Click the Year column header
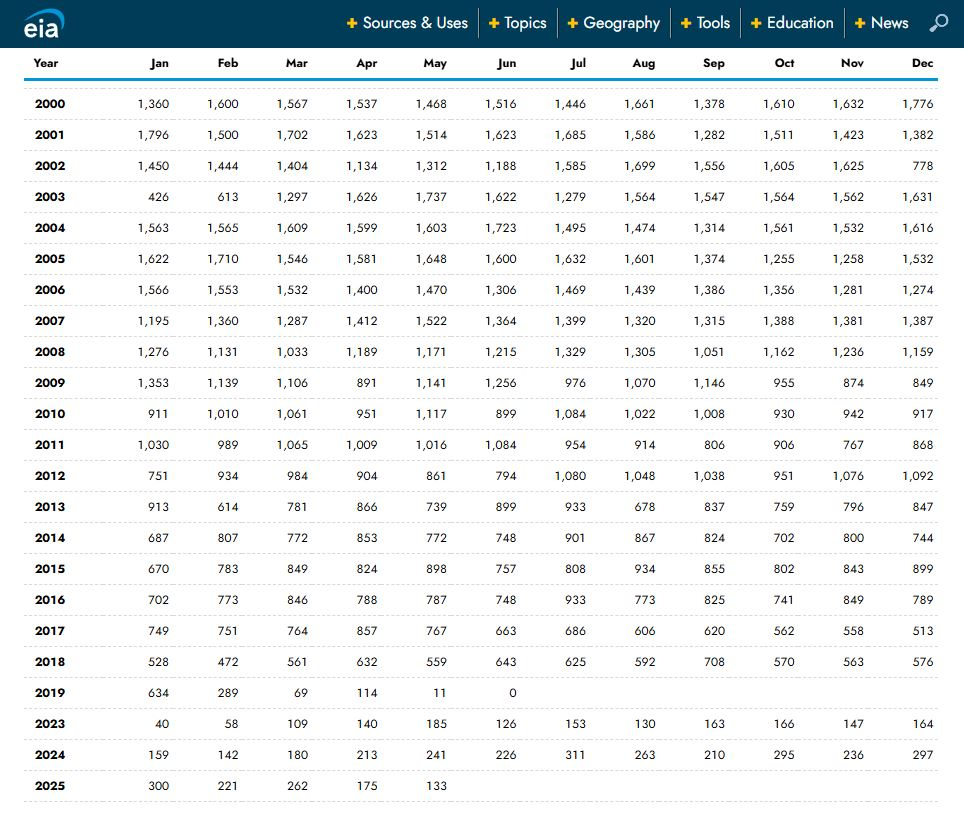This screenshot has height=823, width=964. click(x=46, y=63)
